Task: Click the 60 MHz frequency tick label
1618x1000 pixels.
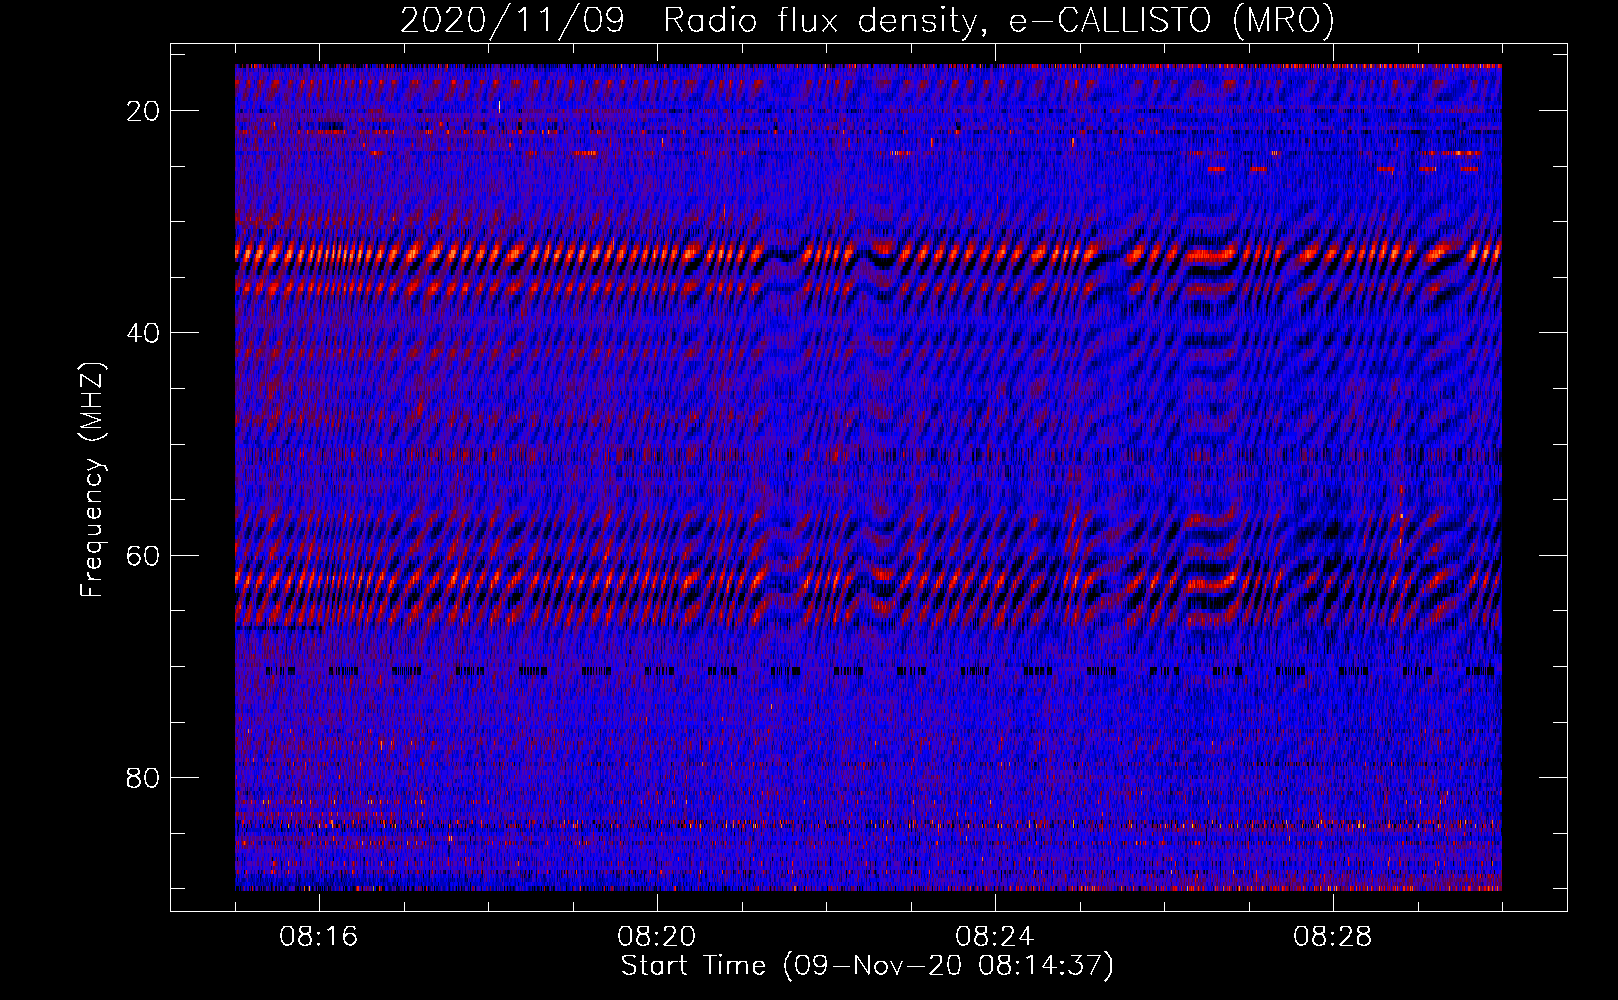Action: click(143, 555)
